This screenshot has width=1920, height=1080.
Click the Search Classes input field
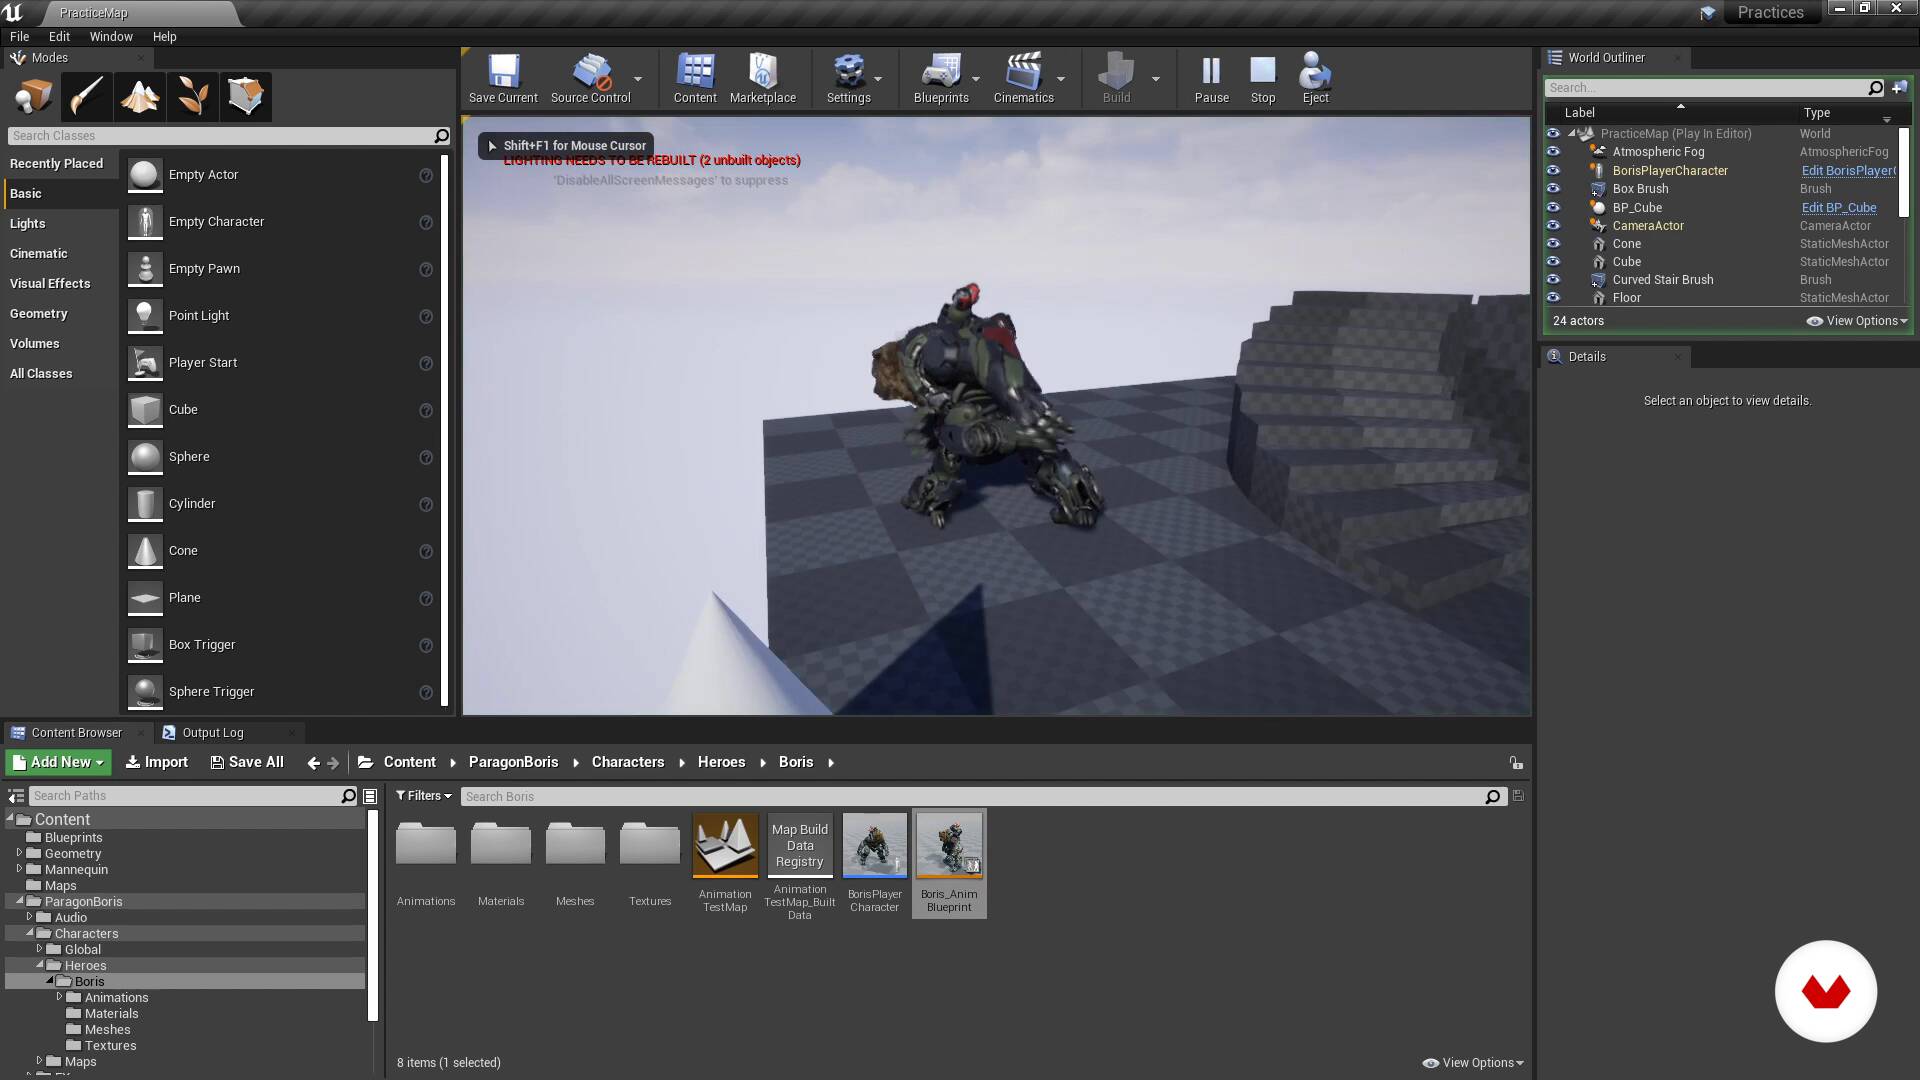[x=229, y=136]
